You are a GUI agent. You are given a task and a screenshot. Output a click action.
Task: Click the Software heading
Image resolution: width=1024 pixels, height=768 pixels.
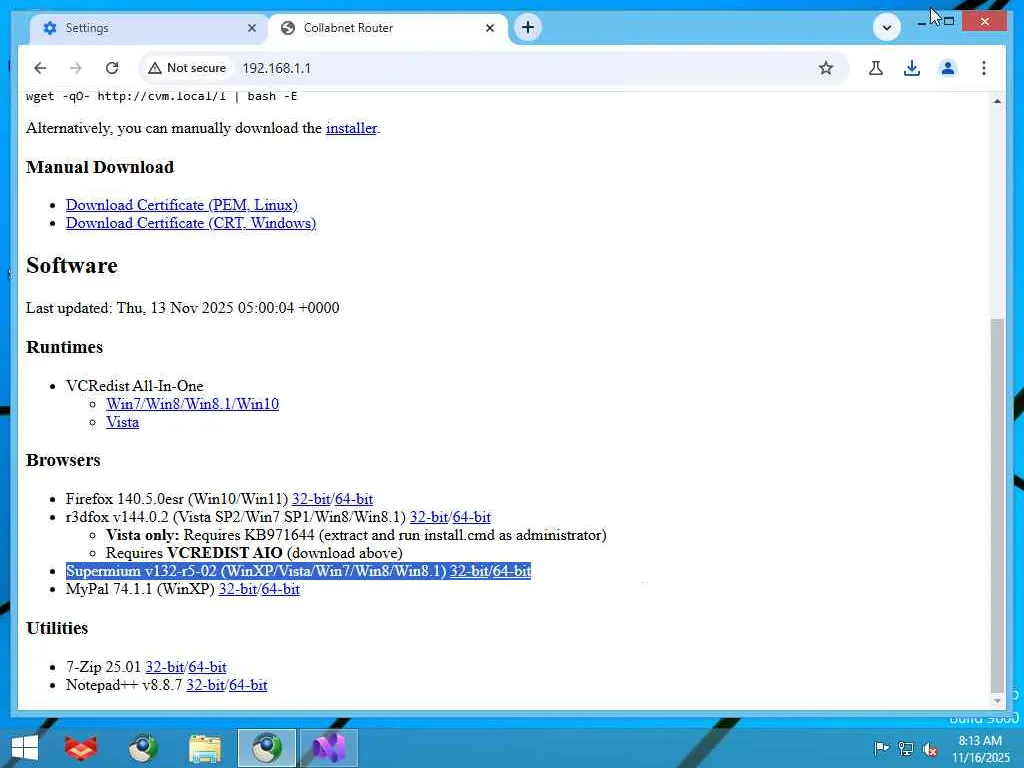pyautogui.click(x=72, y=266)
